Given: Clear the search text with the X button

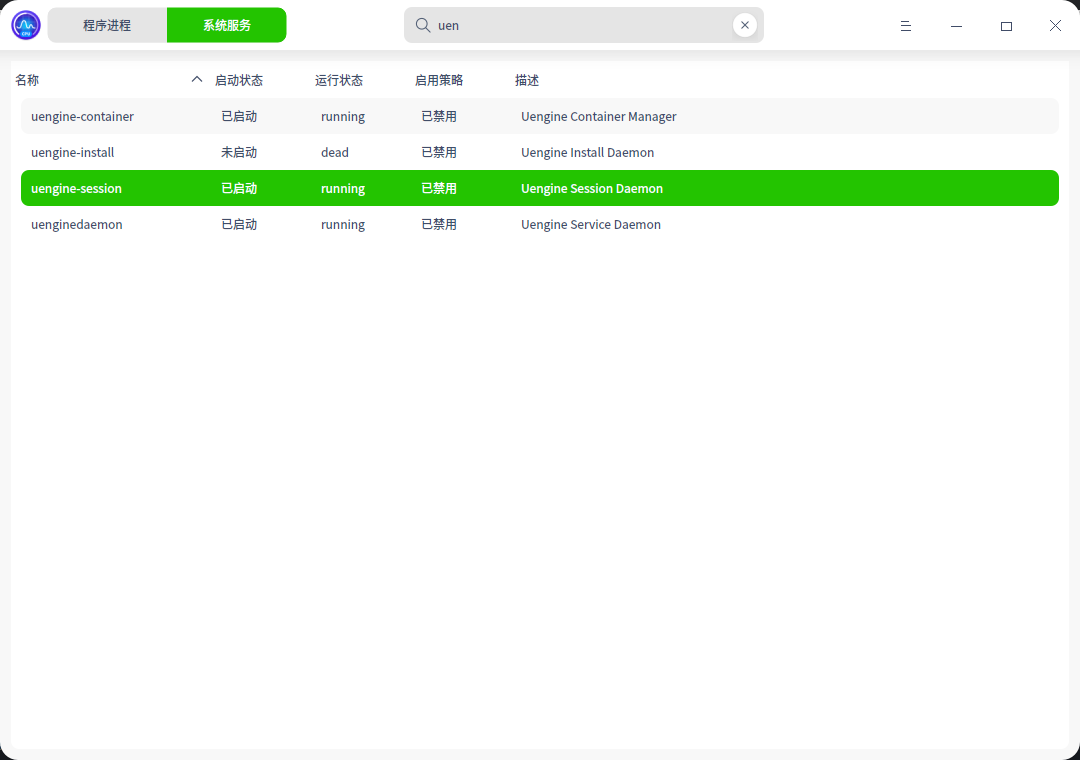Looking at the screenshot, I should coord(745,25).
